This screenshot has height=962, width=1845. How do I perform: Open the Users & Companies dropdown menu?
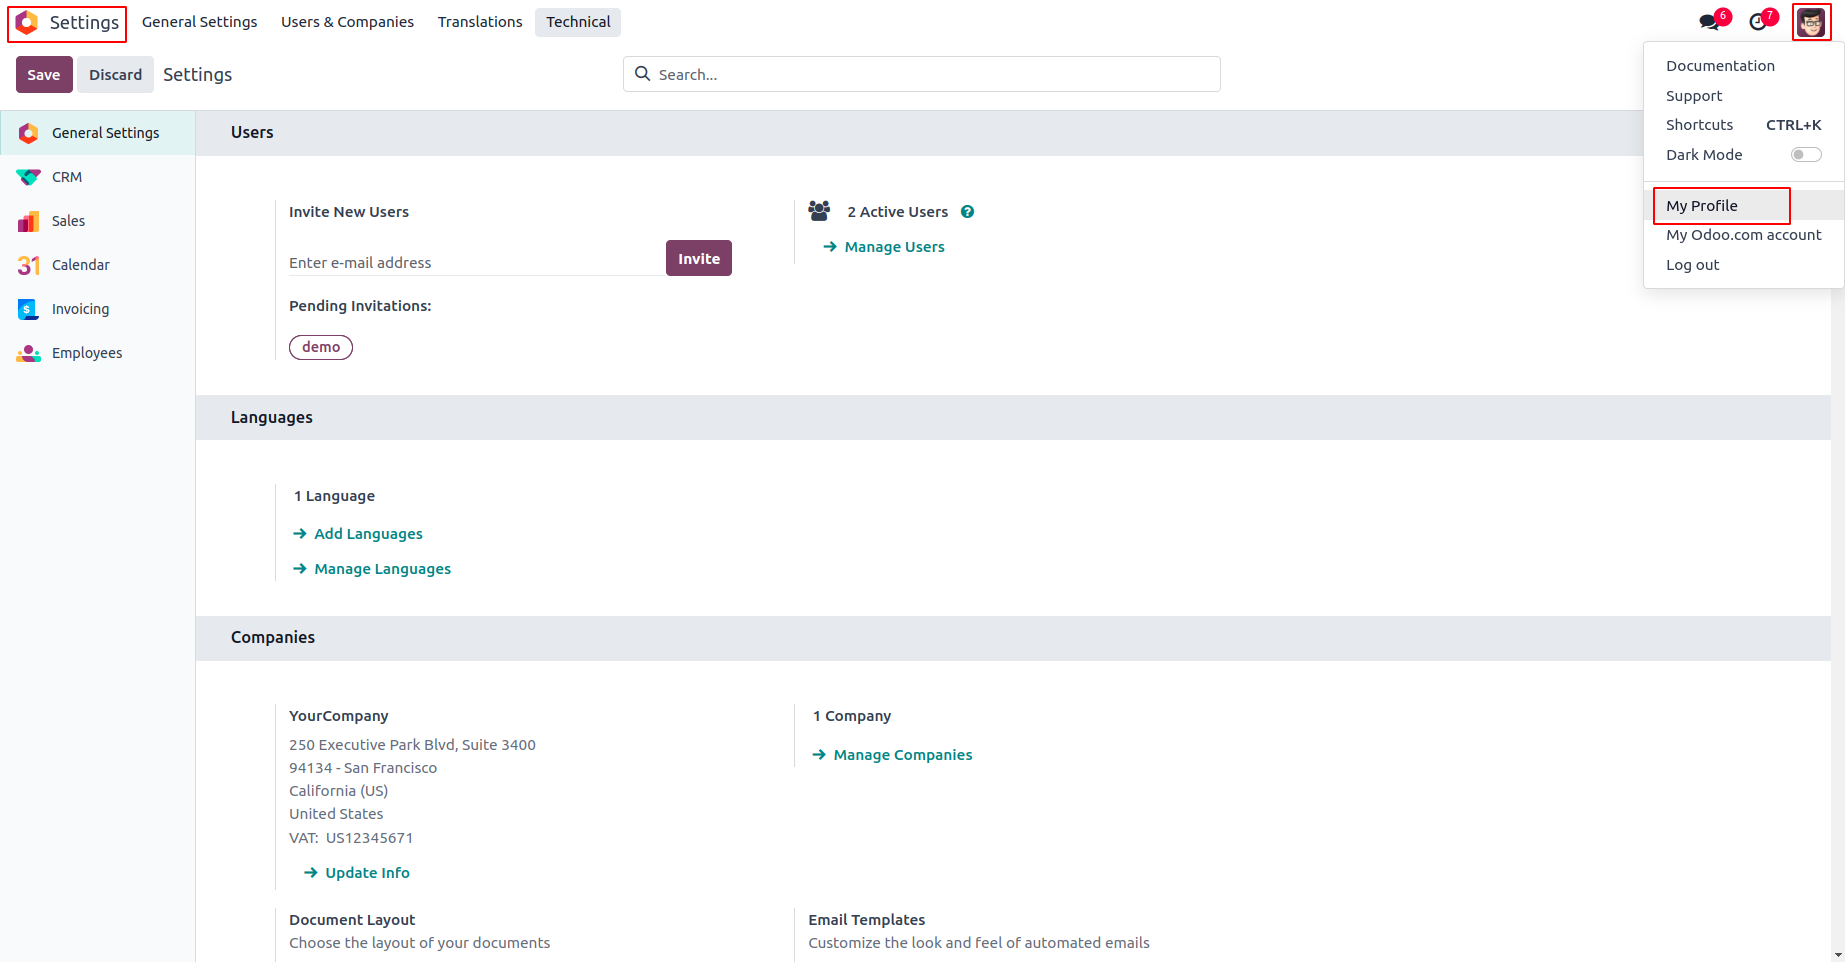tap(347, 22)
